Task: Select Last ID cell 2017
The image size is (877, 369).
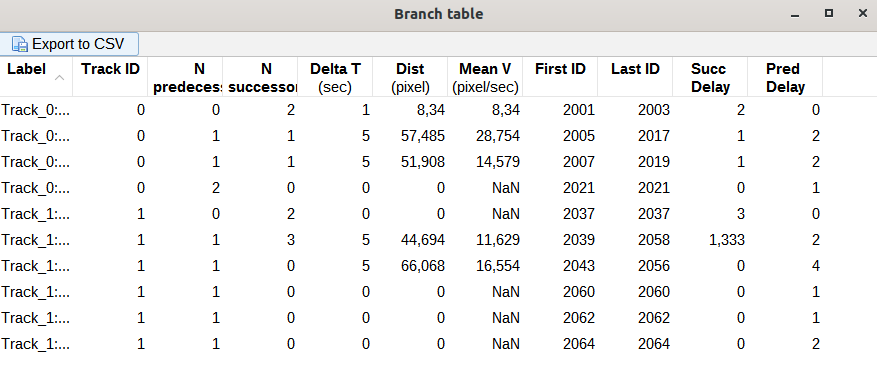Action: tap(635, 136)
